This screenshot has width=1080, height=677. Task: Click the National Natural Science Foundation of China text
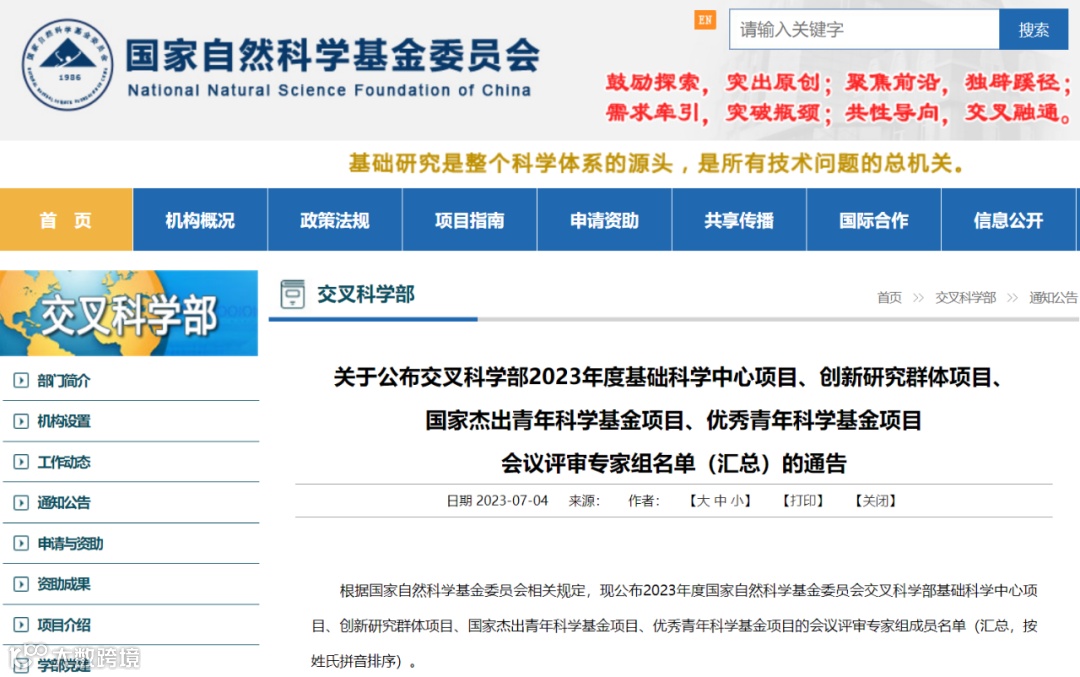tap(329, 90)
